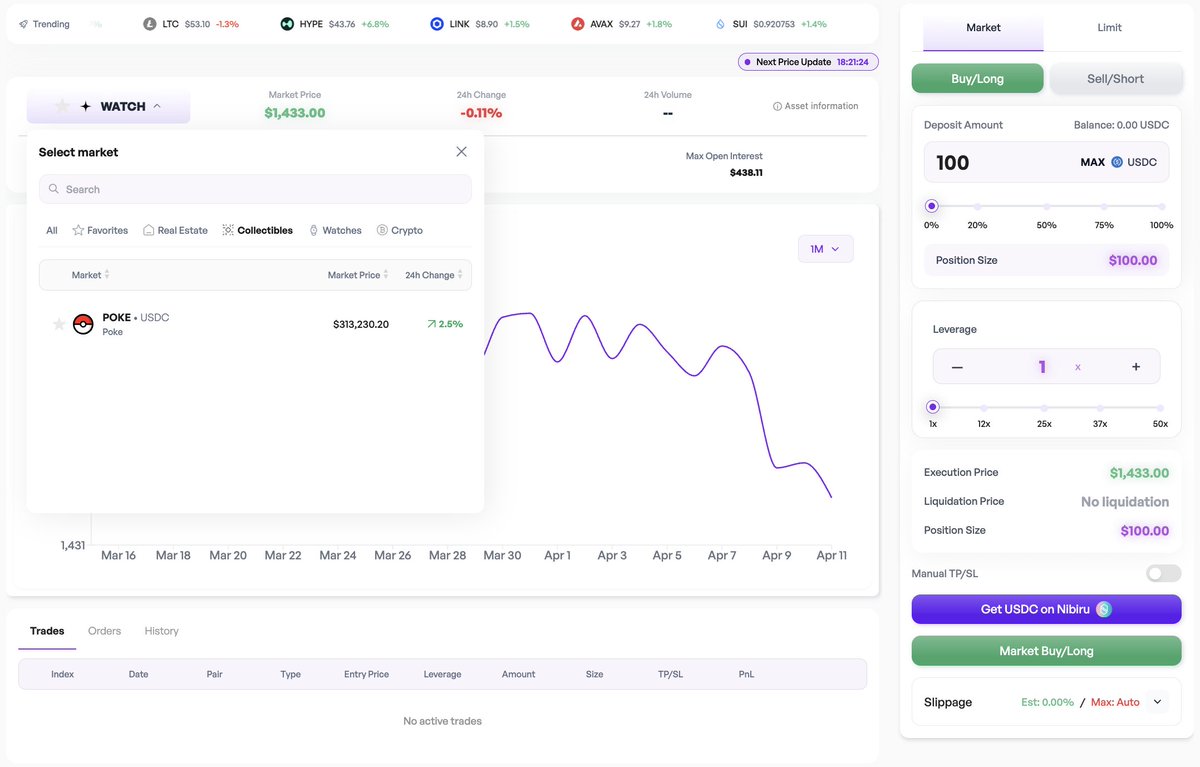
Task: Click the leverage value field showing 1
Action: pyautogui.click(x=1042, y=367)
